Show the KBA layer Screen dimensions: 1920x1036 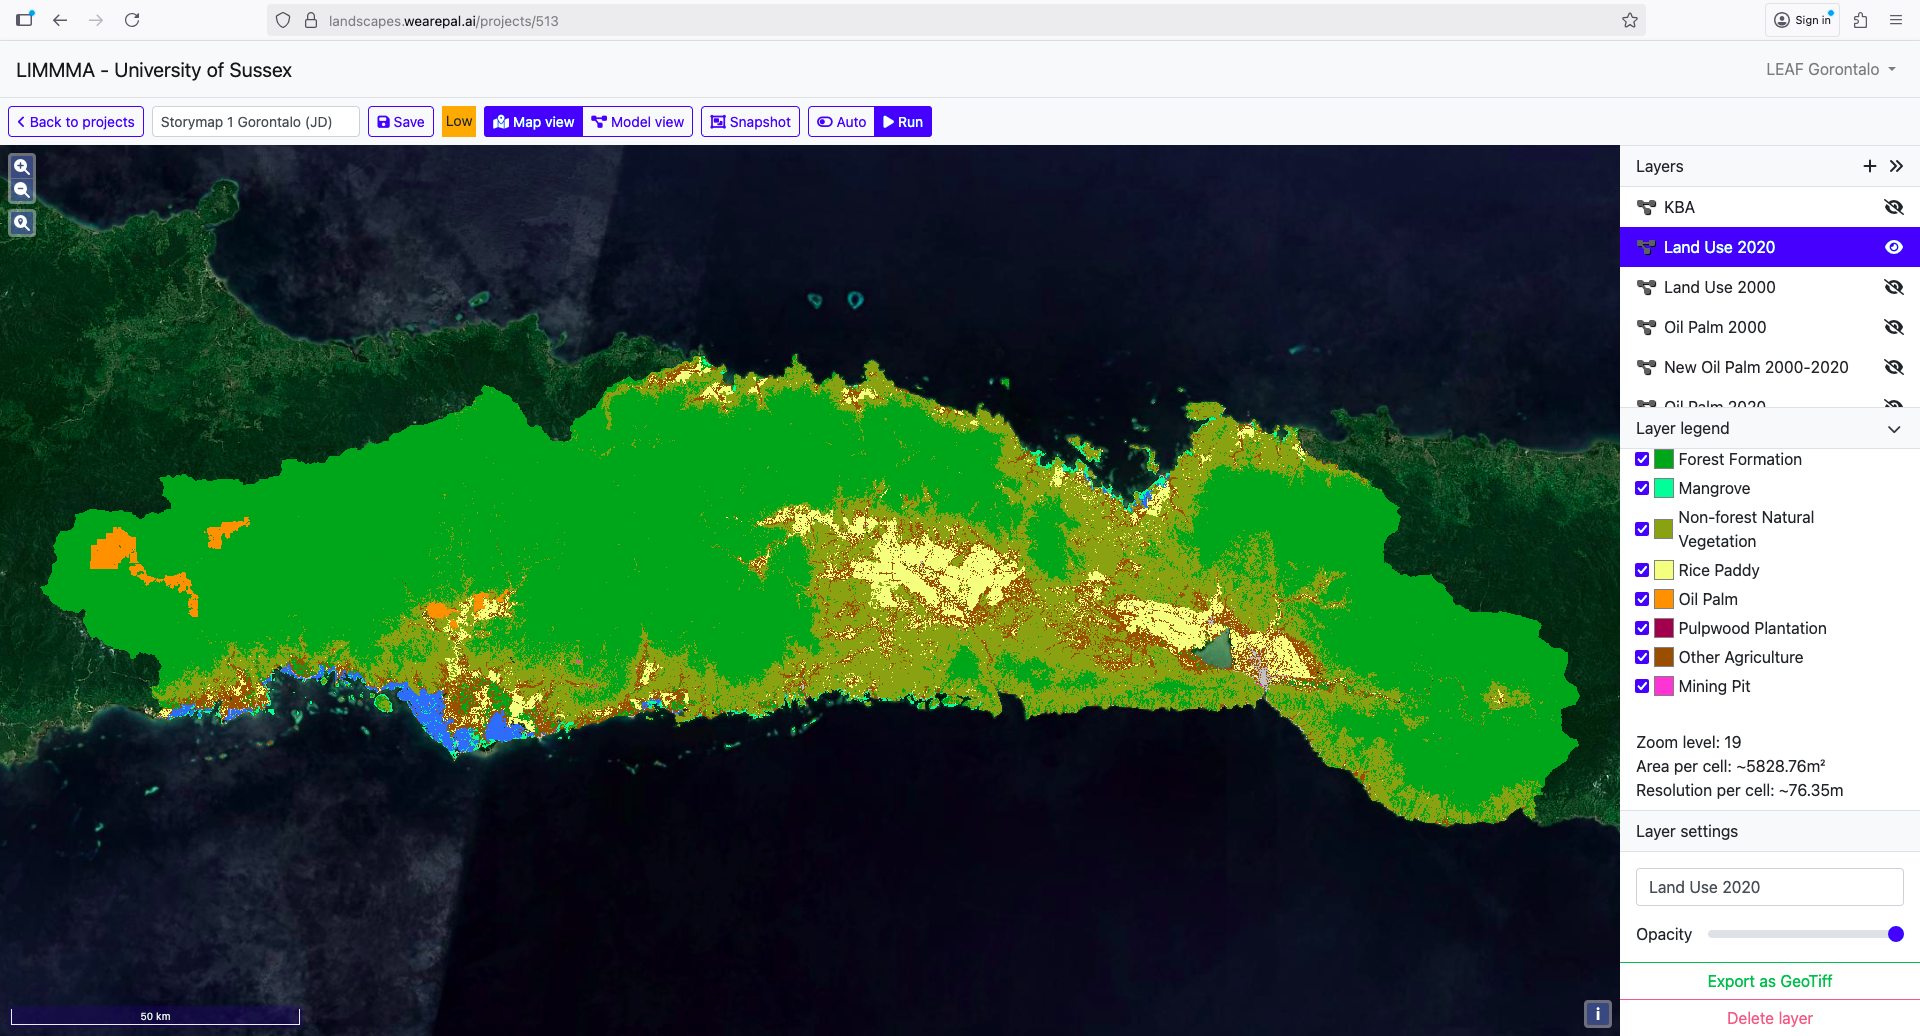(x=1893, y=207)
